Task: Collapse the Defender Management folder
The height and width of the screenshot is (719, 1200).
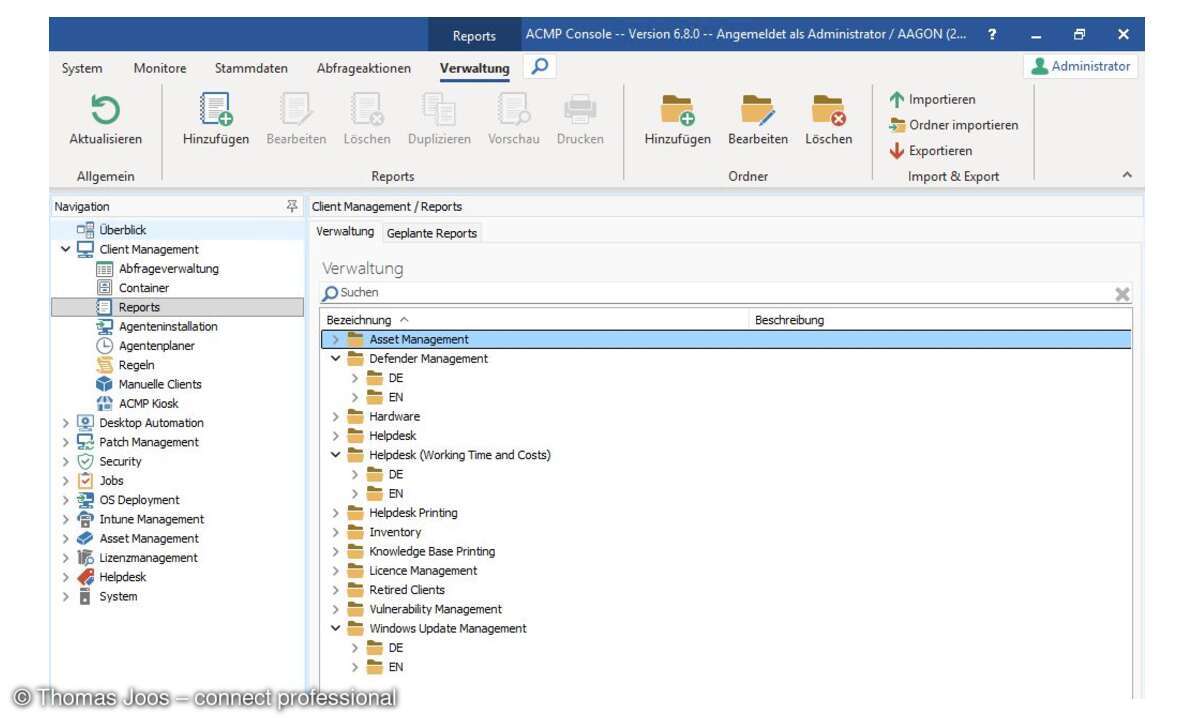Action: click(336, 358)
